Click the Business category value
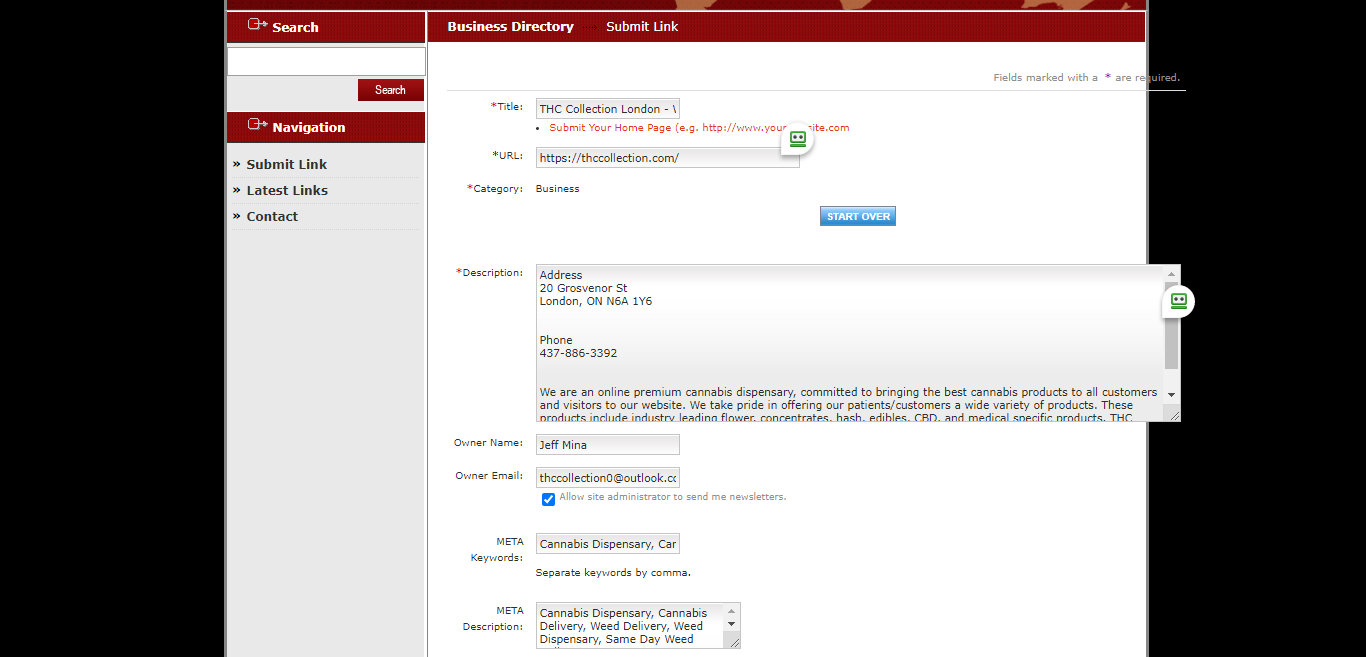Viewport: 1366px width, 657px height. point(557,188)
